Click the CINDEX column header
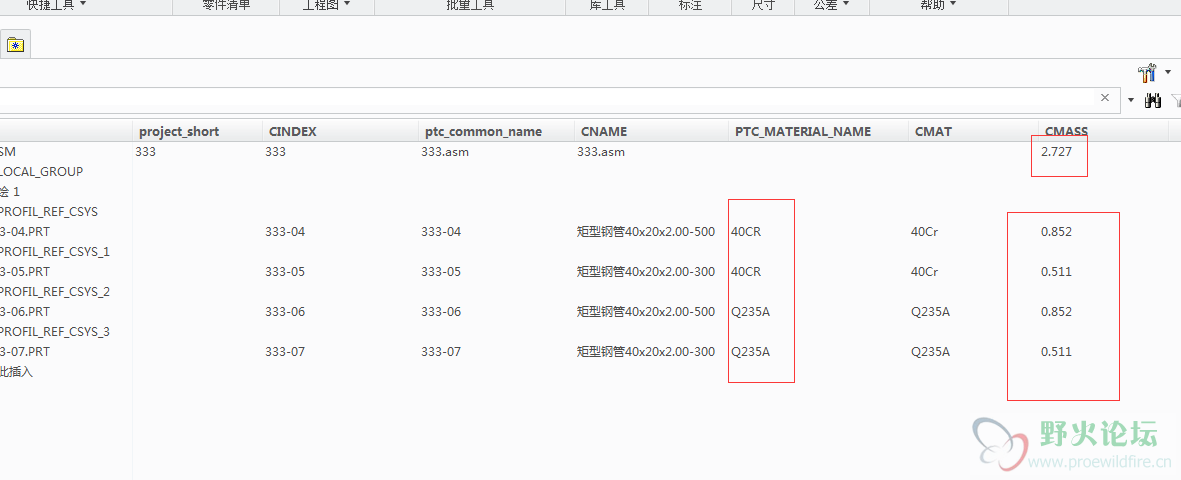Screen dimensions: 1181x480 293,131
